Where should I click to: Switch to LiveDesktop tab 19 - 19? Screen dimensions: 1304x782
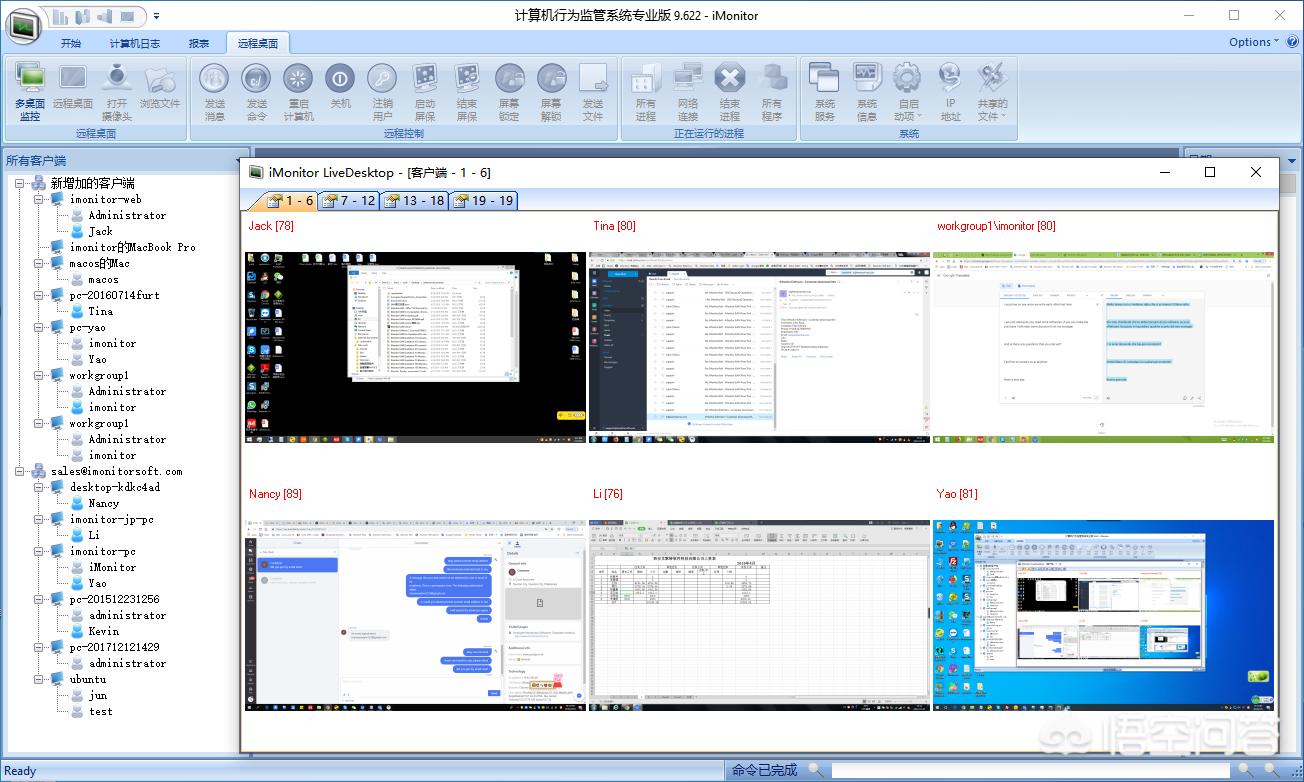(482, 201)
